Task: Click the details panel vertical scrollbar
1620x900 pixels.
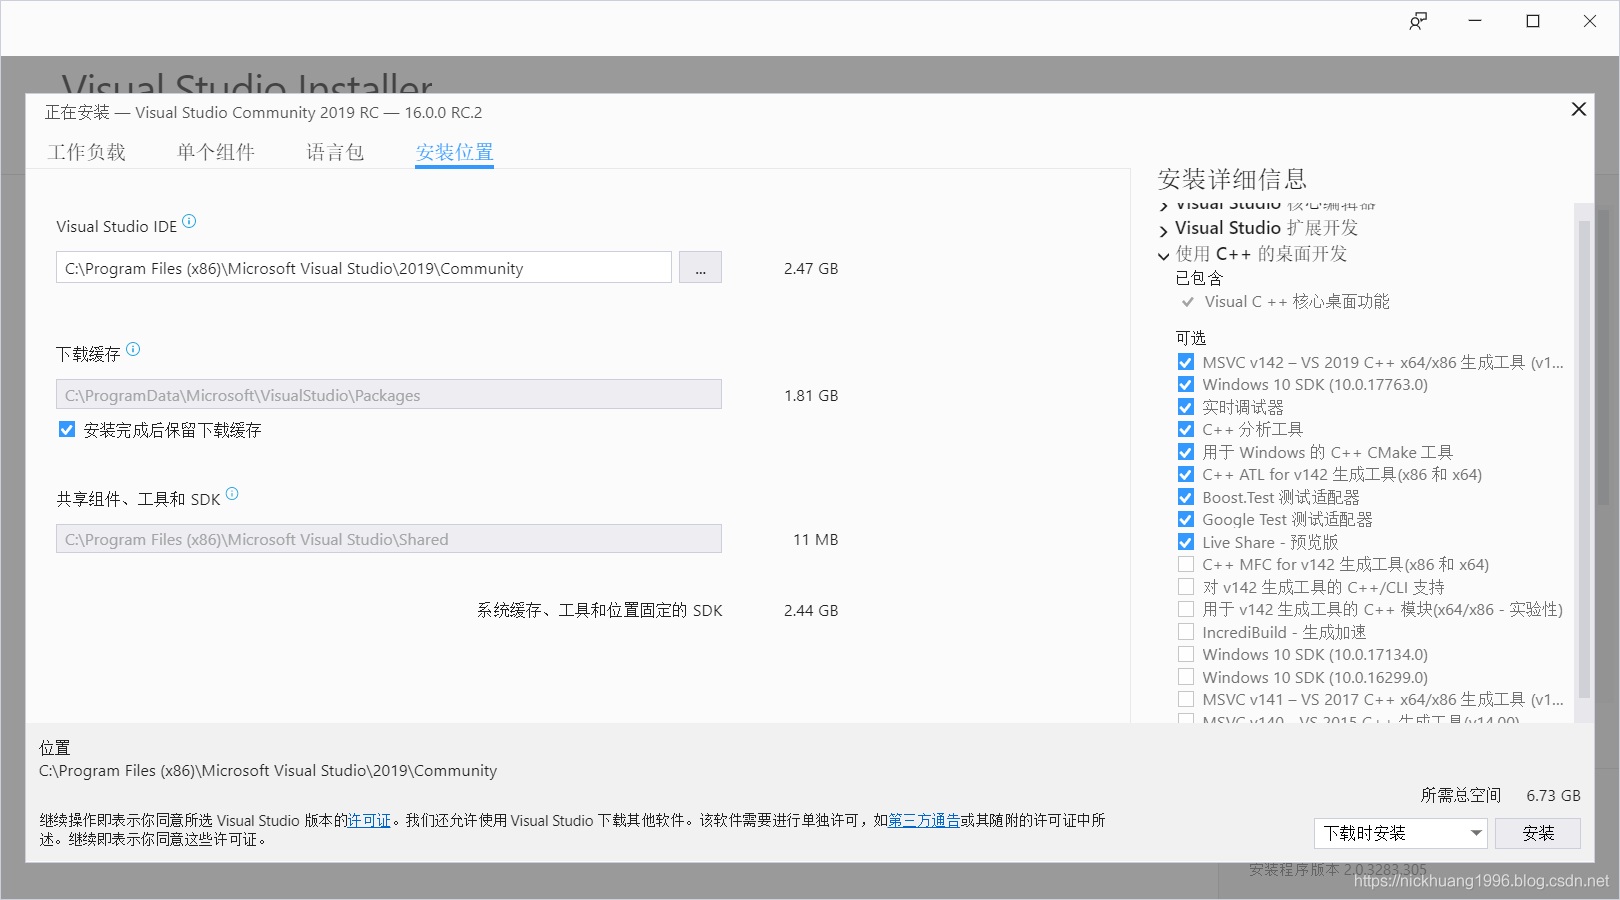Action: point(1584,460)
